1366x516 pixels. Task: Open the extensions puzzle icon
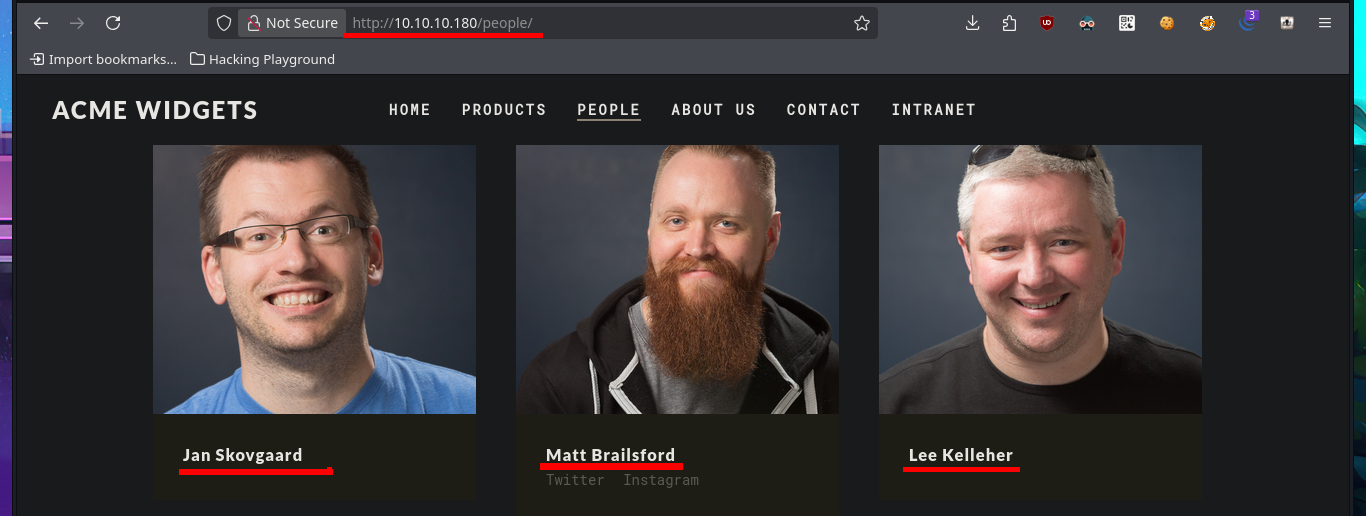click(1009, 23)
